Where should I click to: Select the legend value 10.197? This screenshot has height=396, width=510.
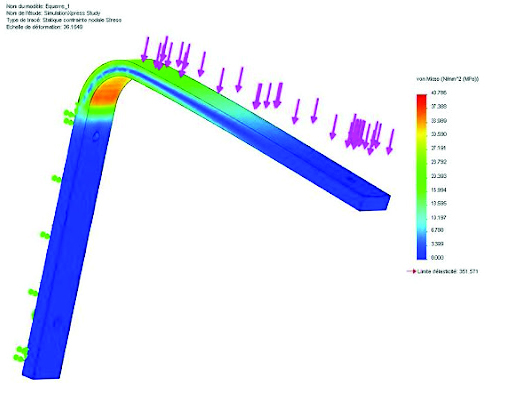[x=439, y=217]
